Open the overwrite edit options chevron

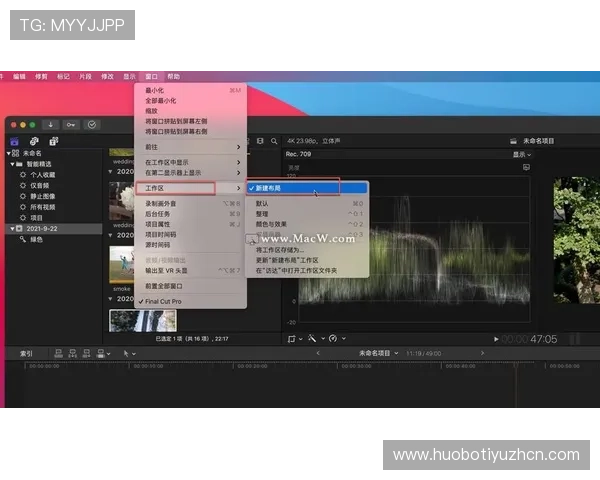point(109,354)
